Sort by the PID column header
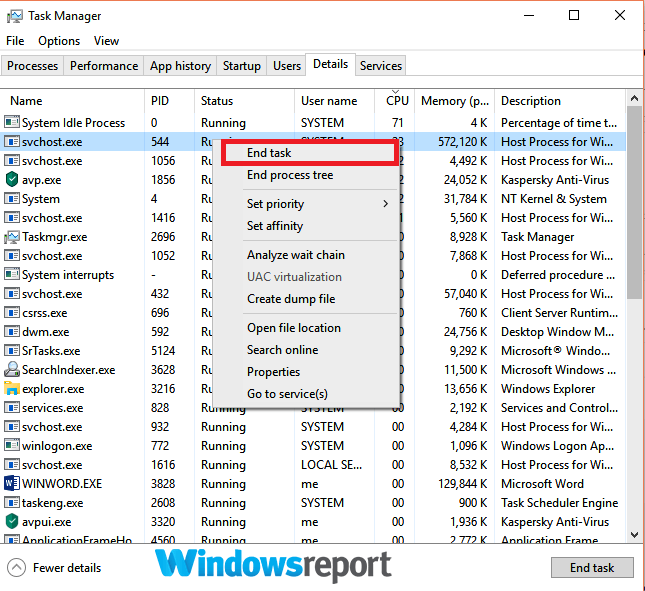645x591 pixels. point(169,101)
